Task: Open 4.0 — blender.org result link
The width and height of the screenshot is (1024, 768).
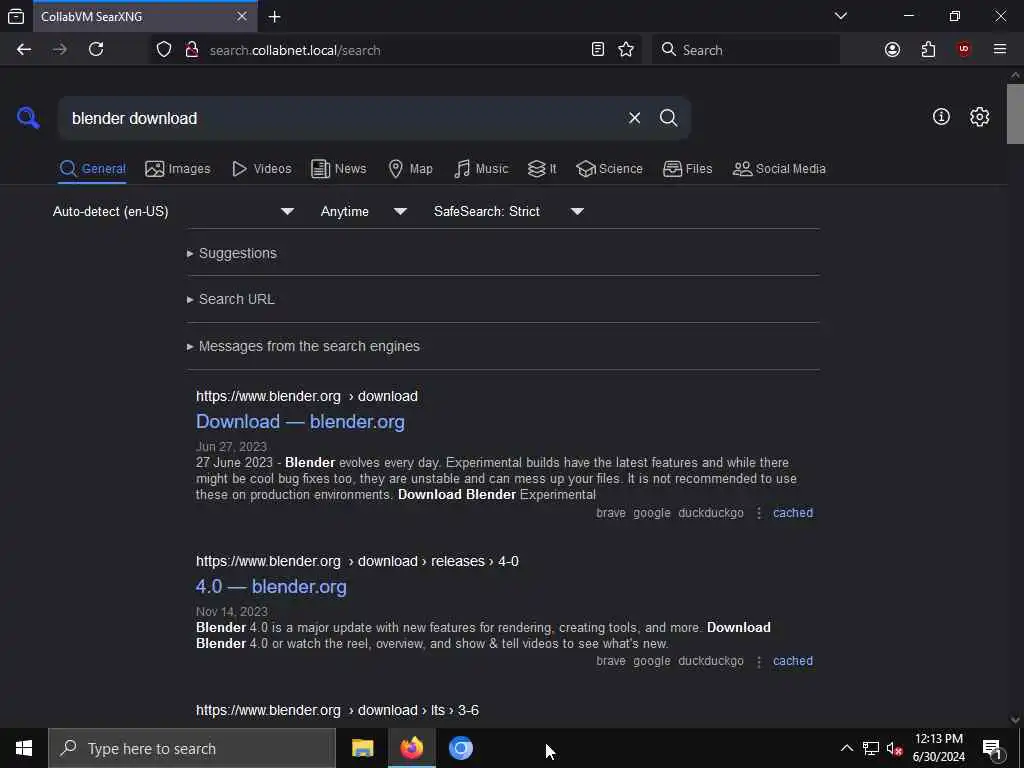Action: point(271,587)
